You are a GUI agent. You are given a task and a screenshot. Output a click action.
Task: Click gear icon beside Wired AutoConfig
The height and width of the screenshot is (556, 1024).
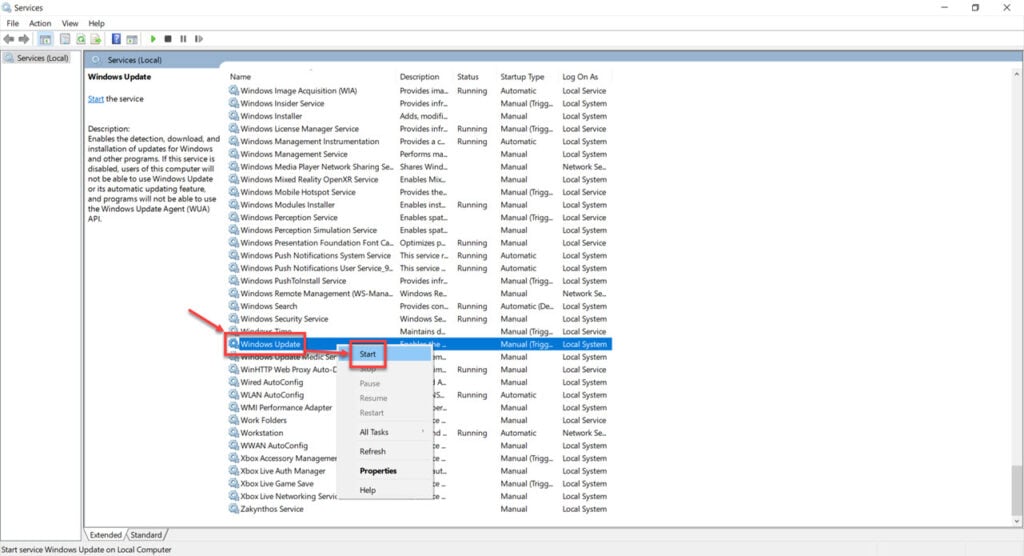click(233, 382)
